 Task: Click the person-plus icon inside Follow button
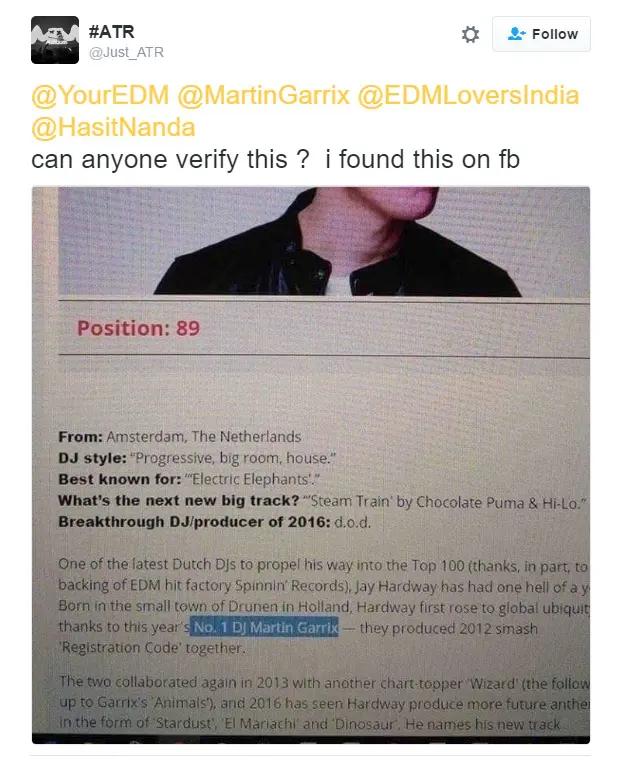pos(516,34)
